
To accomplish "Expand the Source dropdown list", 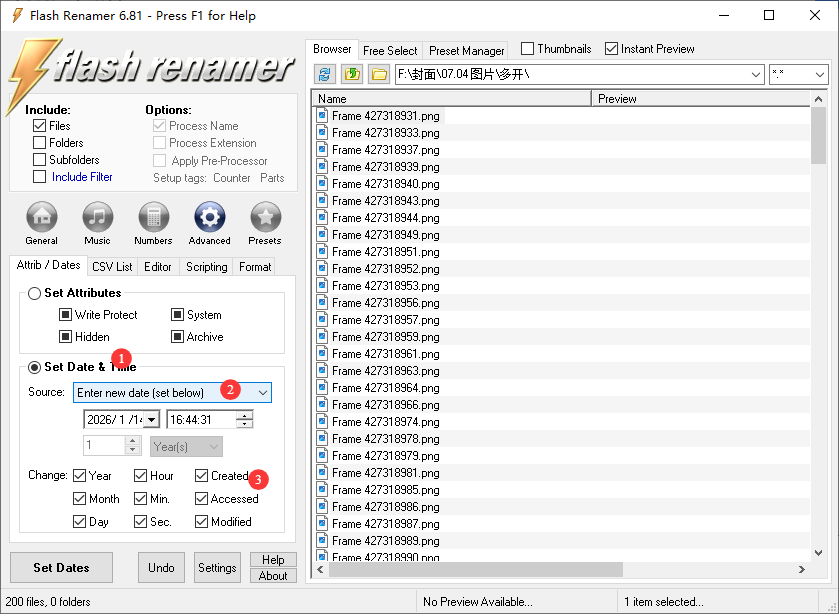I will click(x=263, y=393).
